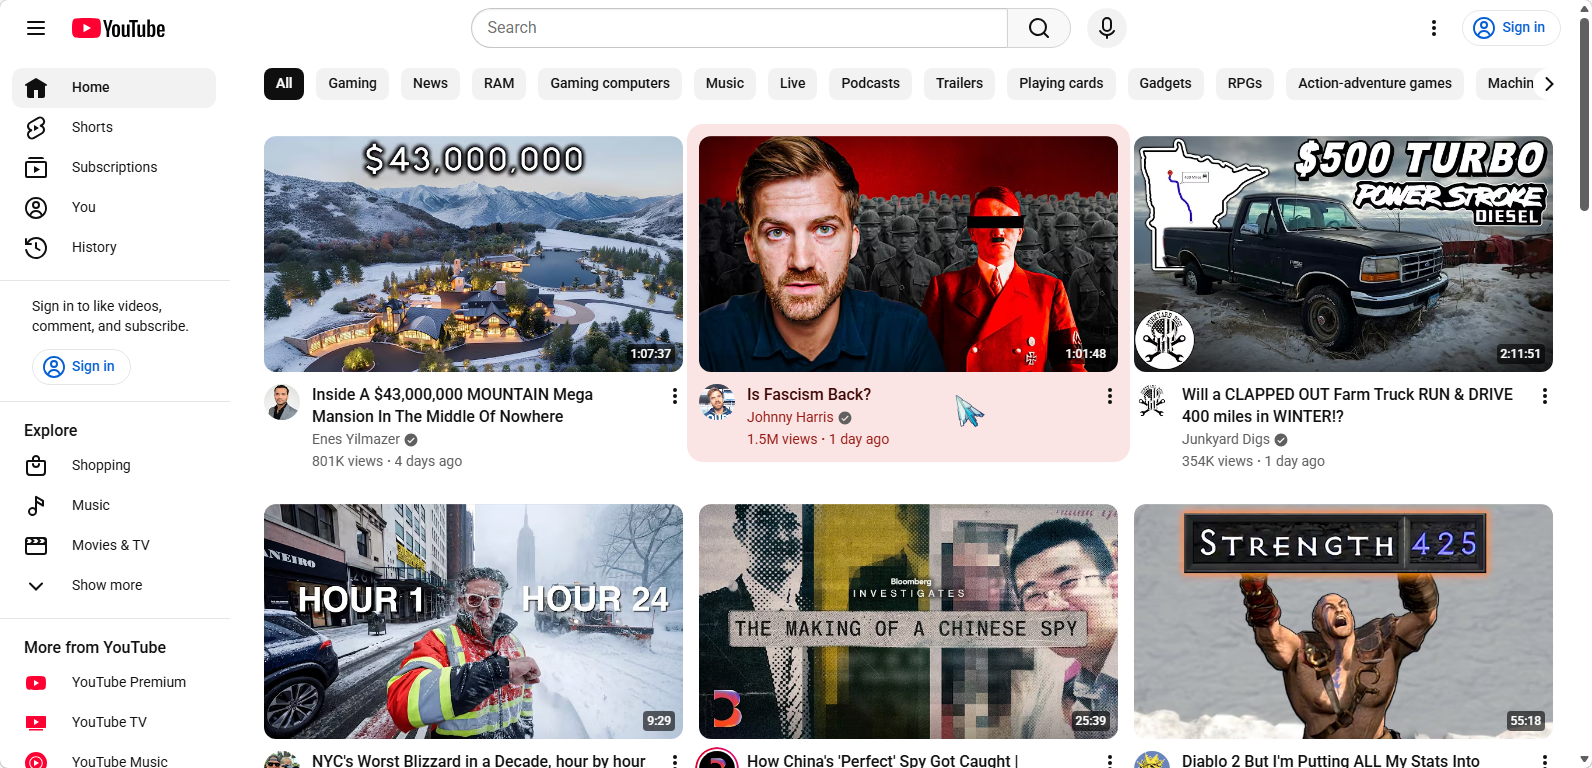1592x768 pixels.
Task: Open Subscriptions in the sidebar
Action: pyautogui.click(x=114, y=168)
